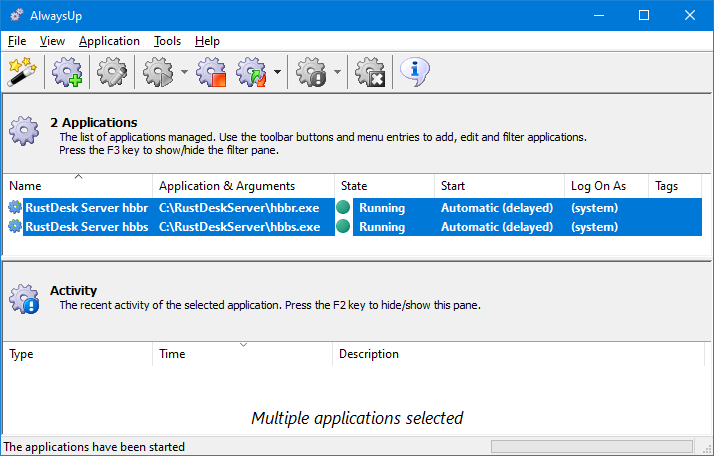This screenshot has height=456, width=714.
Task: Sort applications by Name column header
Action: [78, 186]
